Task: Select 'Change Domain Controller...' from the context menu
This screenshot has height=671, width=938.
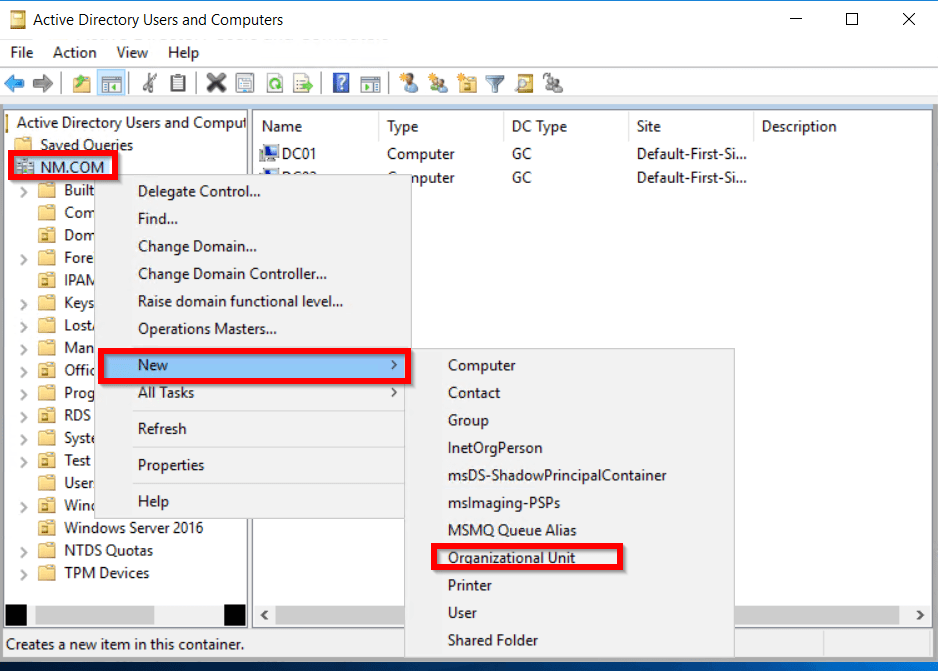Action: [x=232, y=274]
